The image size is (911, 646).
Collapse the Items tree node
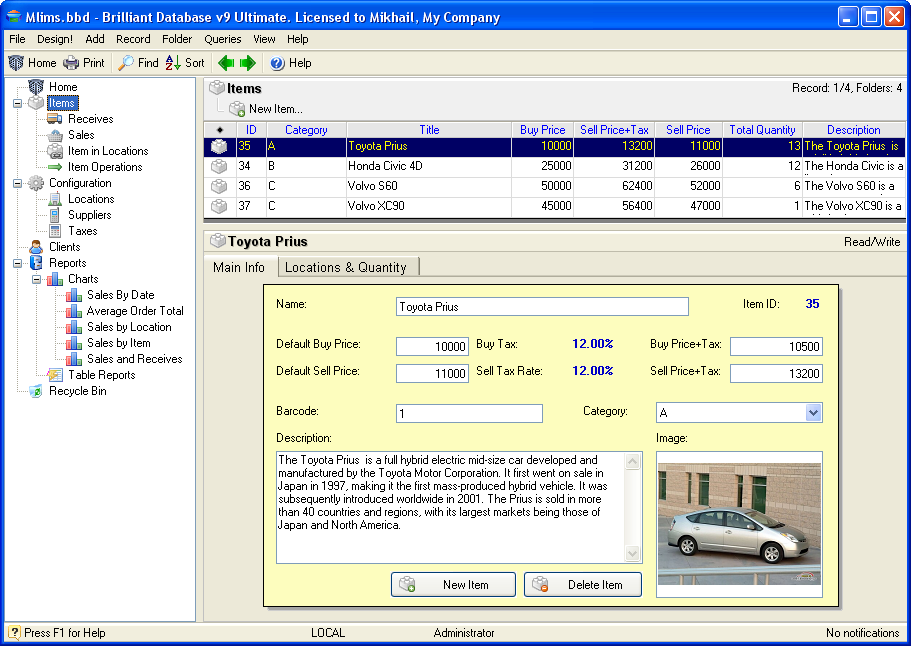pos(18,103)
